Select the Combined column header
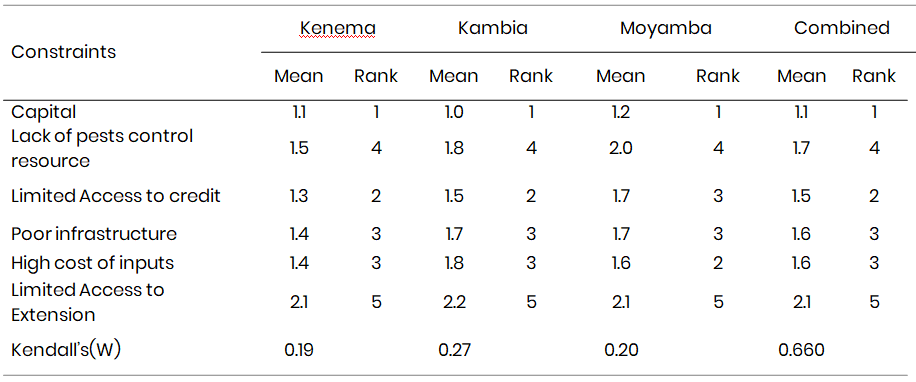The width and height of the screenshot is (916, 382). click(841, 28)
